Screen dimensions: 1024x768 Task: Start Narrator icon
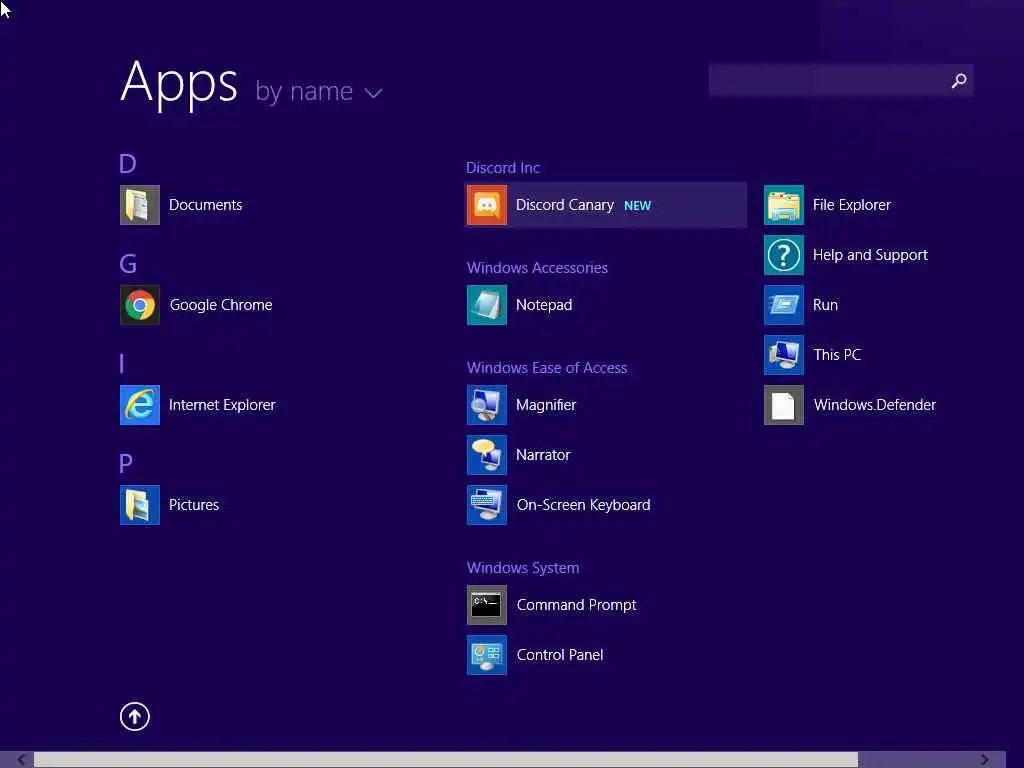pos(487,455)
